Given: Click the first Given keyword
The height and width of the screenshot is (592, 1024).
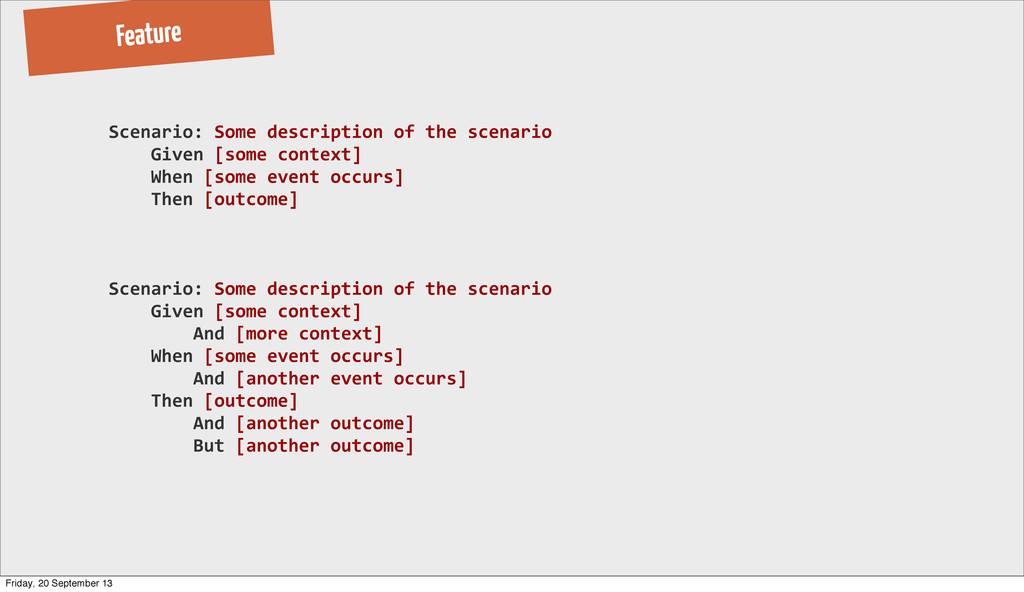Looking at the screenshot, I should [x=177, y=155].
